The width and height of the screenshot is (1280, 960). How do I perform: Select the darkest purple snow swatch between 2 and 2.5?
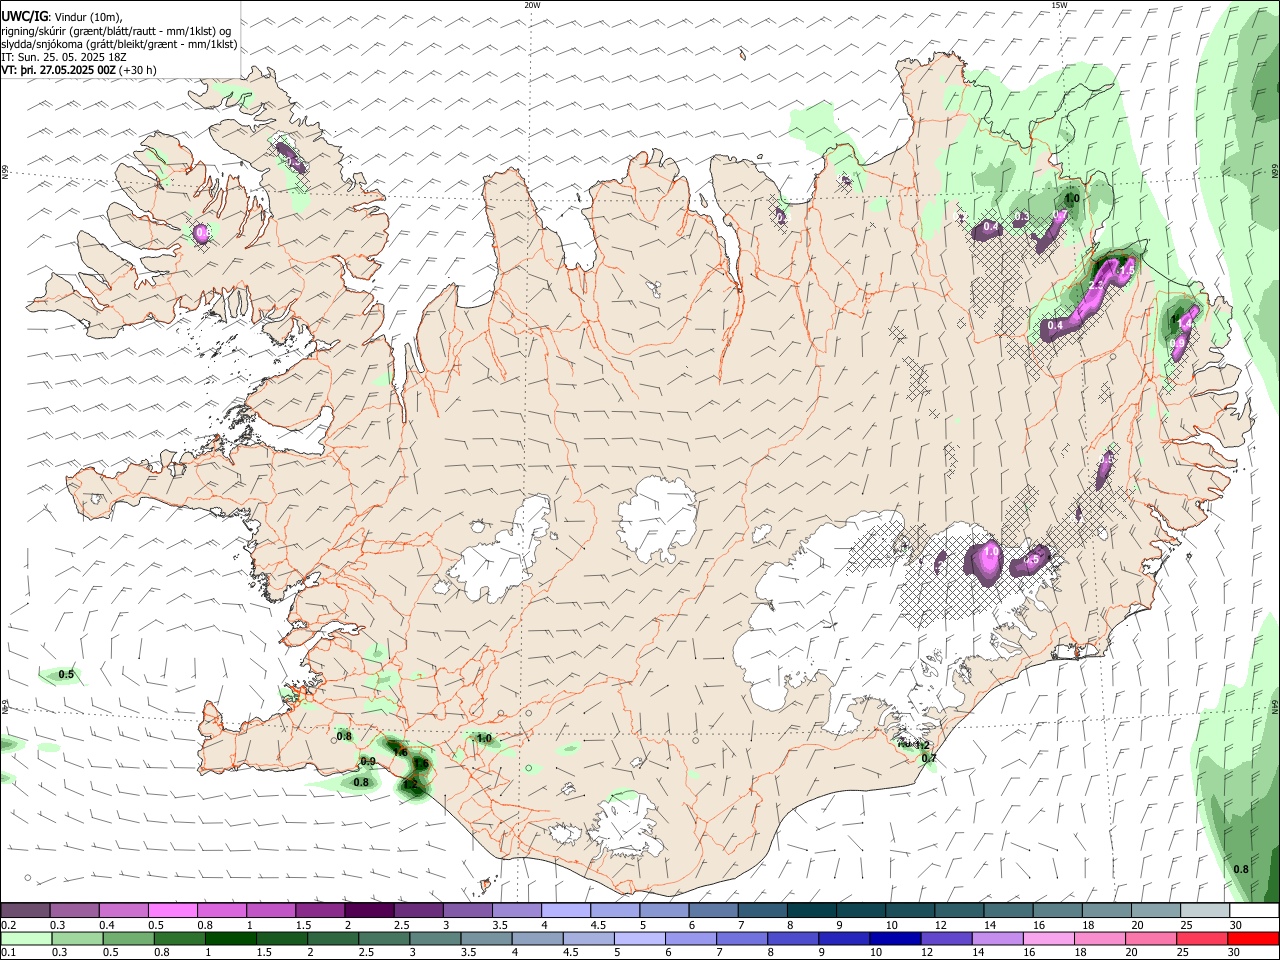point(368,910)
